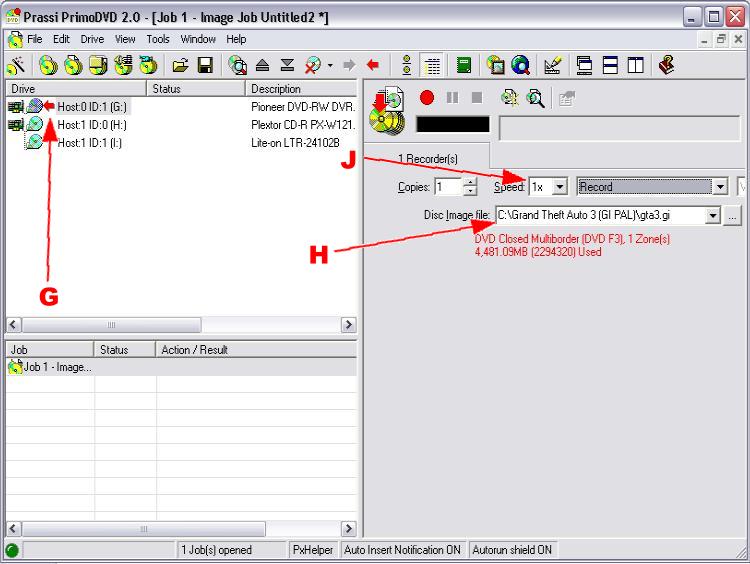Open the View menu

[125, 39]
